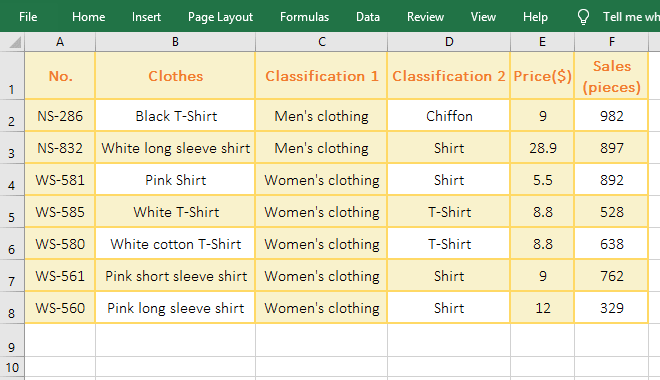660x380 pixels.
Task: Open the Help tab
Action: coord(535,17)
